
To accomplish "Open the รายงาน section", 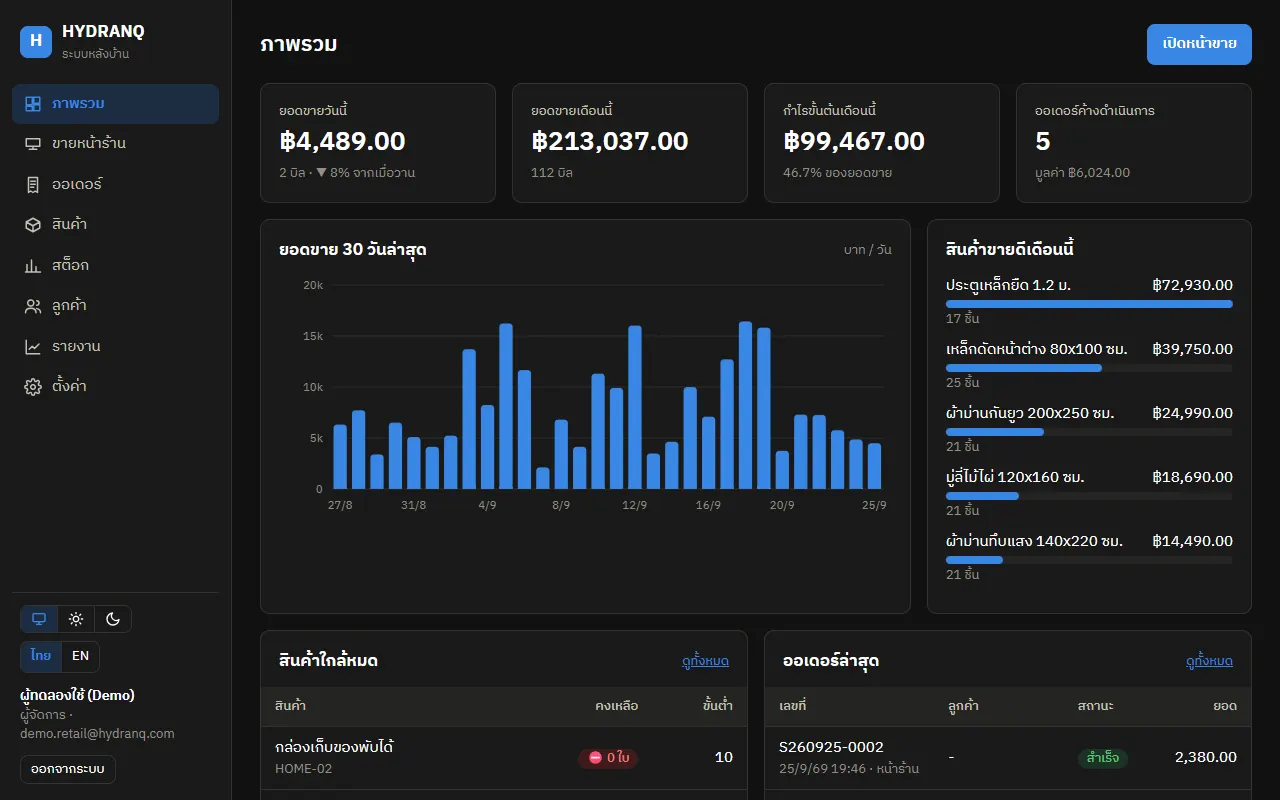I will [x=116, y=346].
